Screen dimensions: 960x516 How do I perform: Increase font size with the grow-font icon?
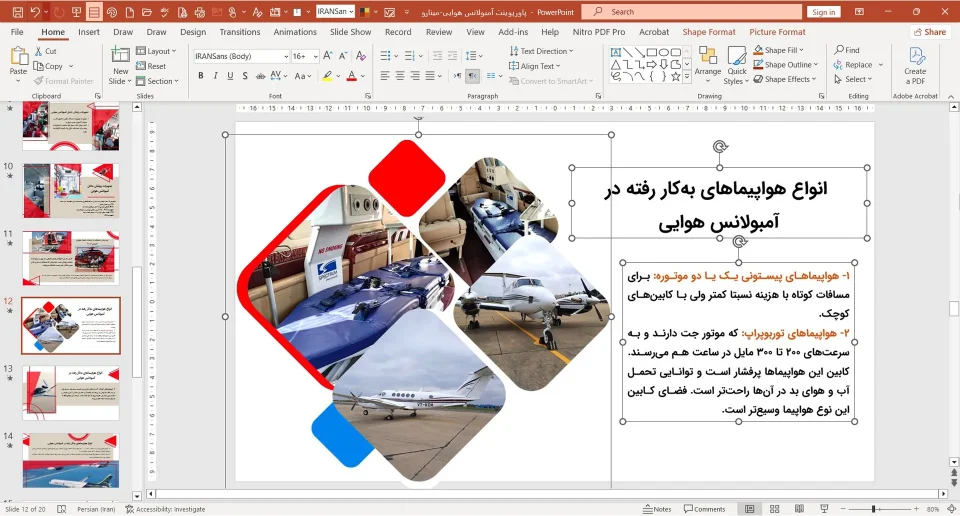tap(328, 56)
